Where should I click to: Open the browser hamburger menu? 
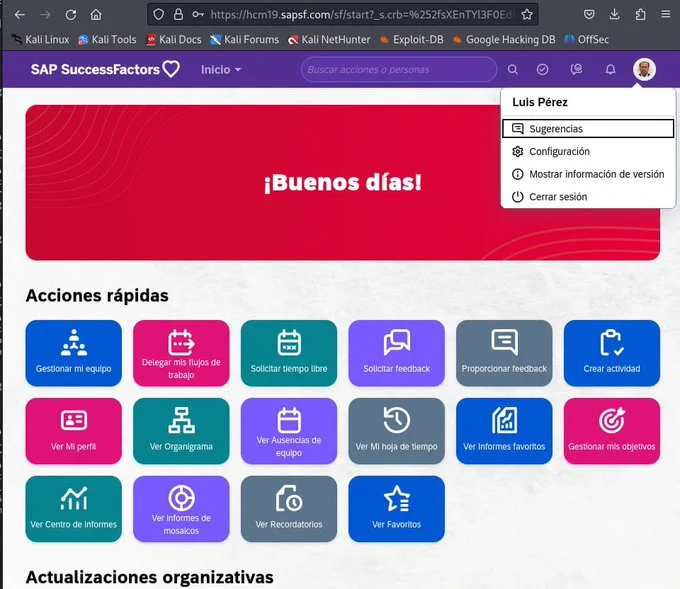[666, 14]
